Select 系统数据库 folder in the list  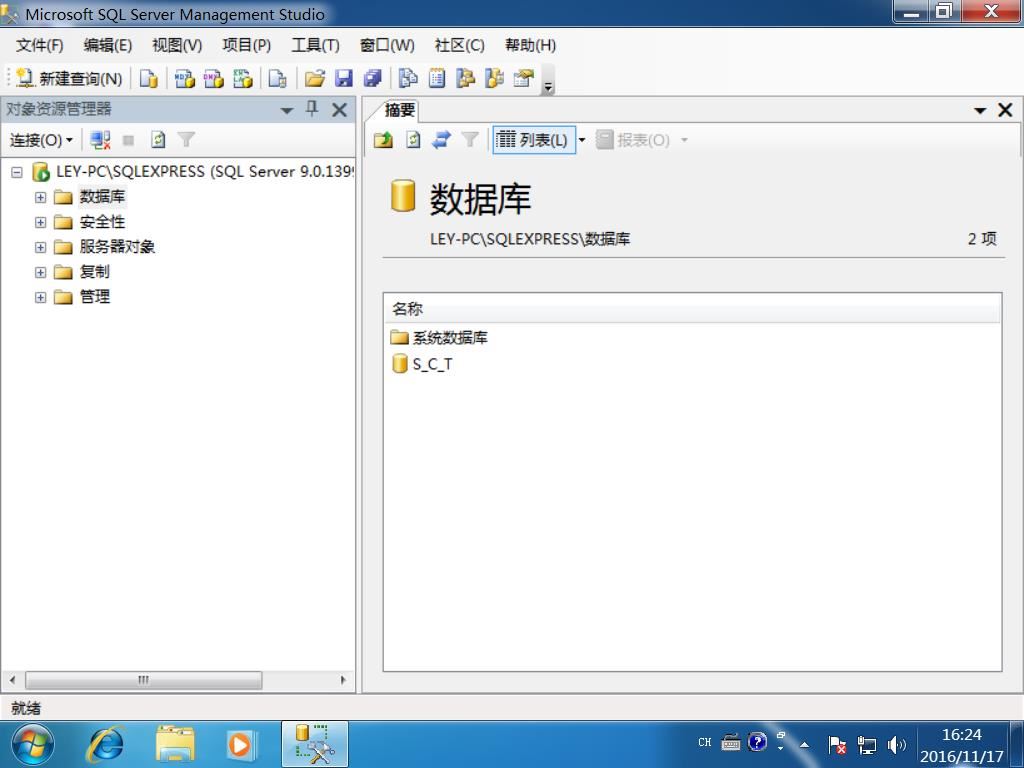[439, 337]
